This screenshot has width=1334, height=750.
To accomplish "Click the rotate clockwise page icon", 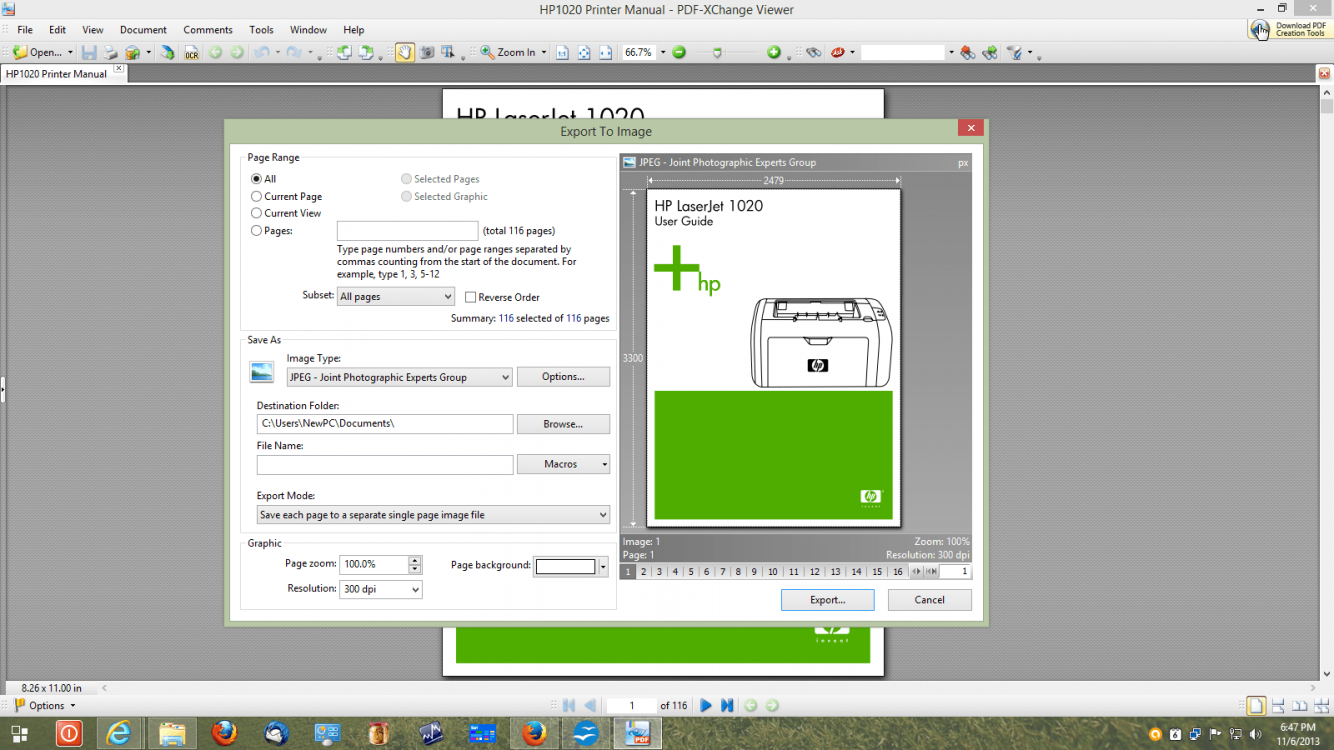I will [366, 52].
